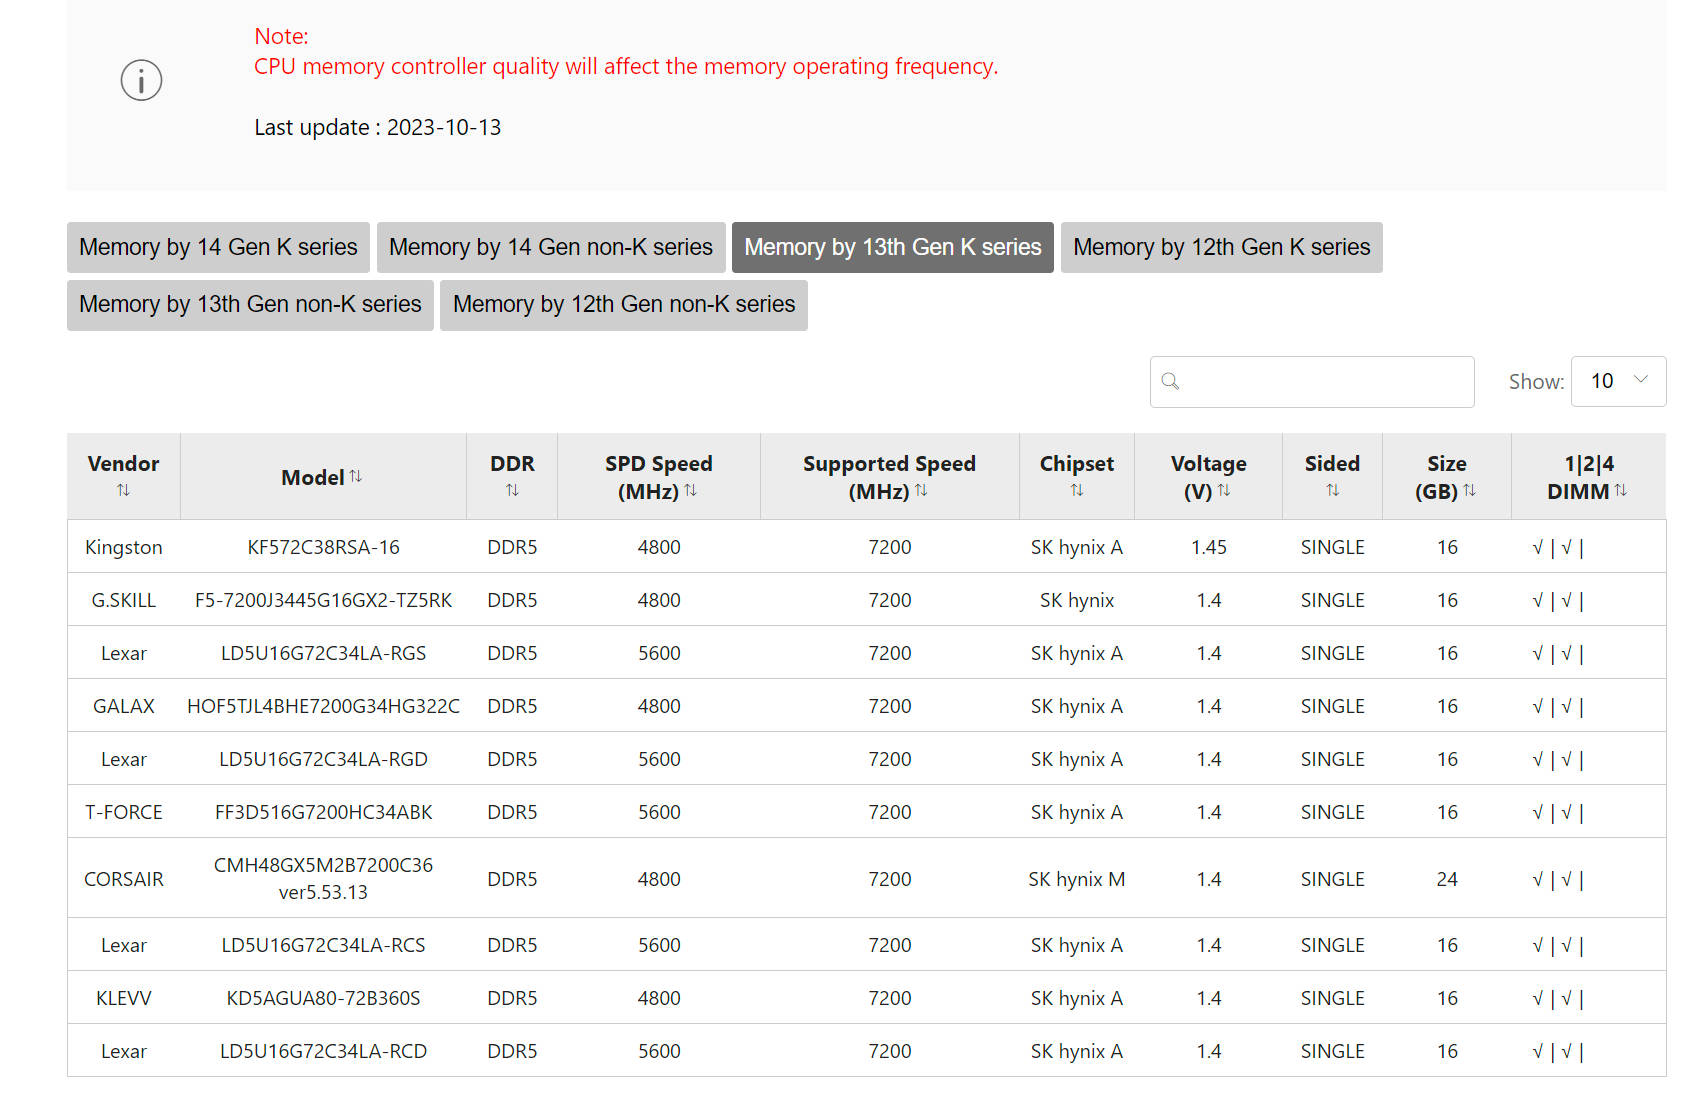
Task: Click the G.SKILL vendor cell
Action: point(124,600)
